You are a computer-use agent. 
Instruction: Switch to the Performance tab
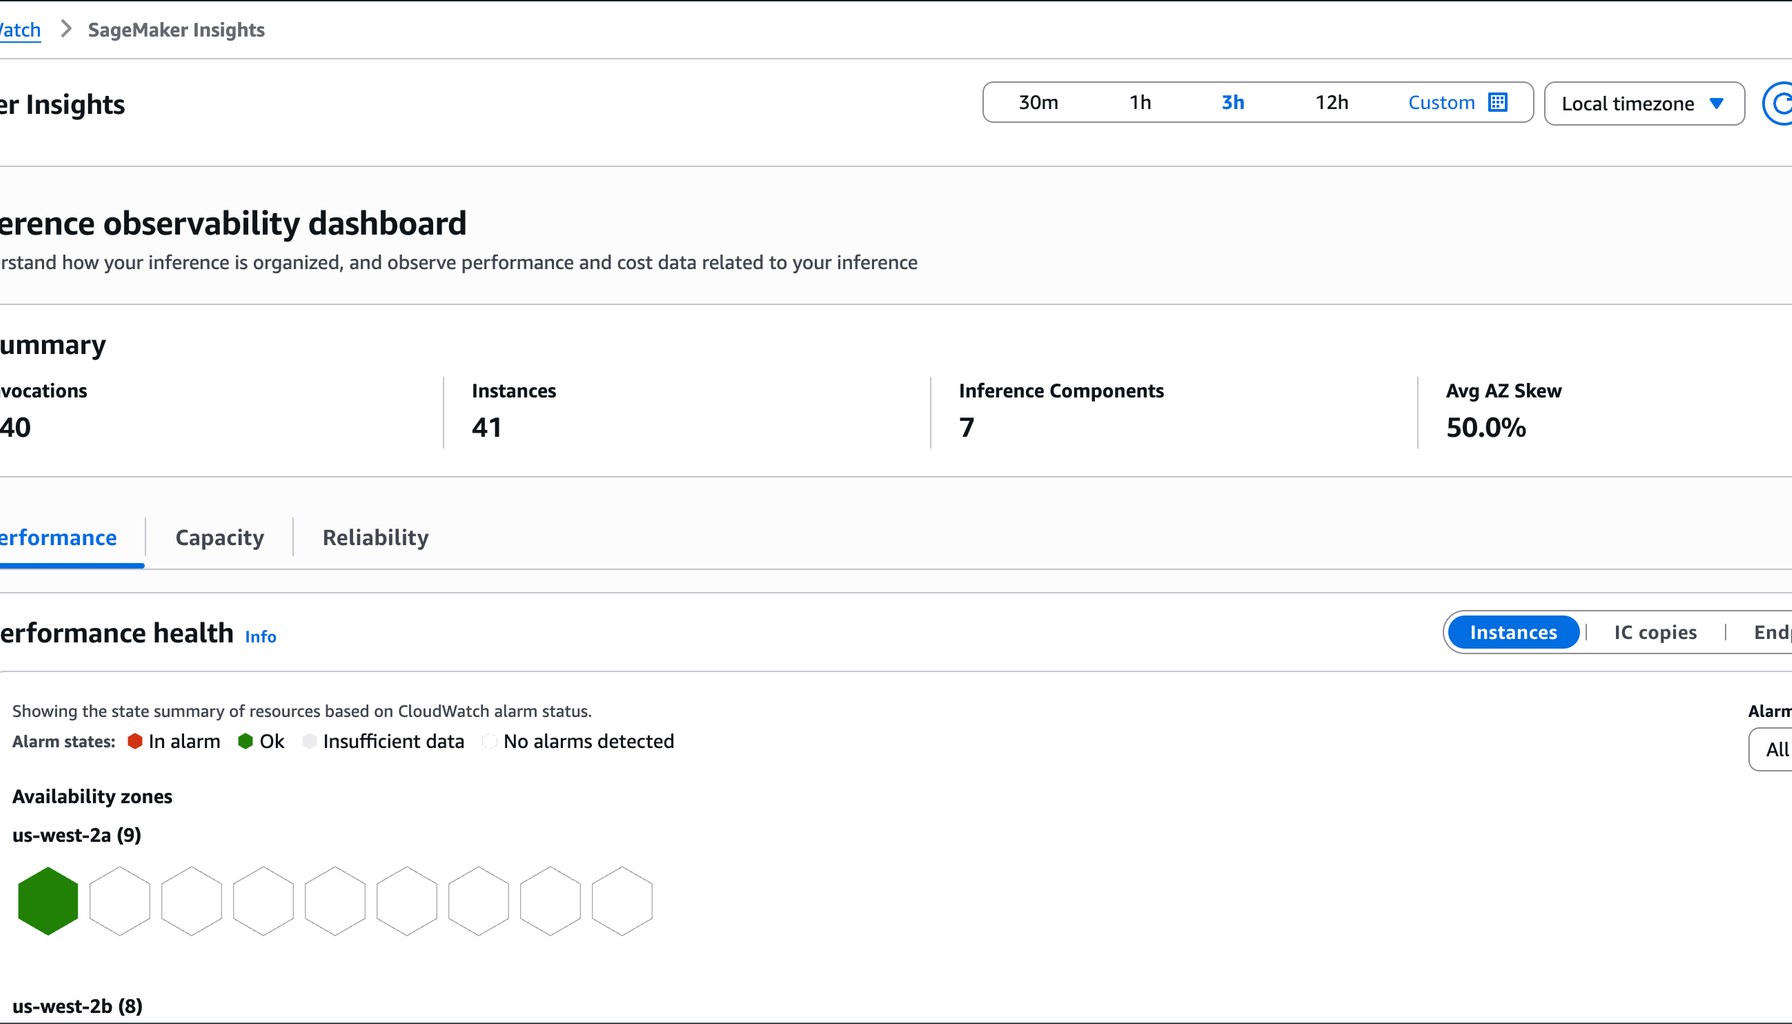coord(58,538)
